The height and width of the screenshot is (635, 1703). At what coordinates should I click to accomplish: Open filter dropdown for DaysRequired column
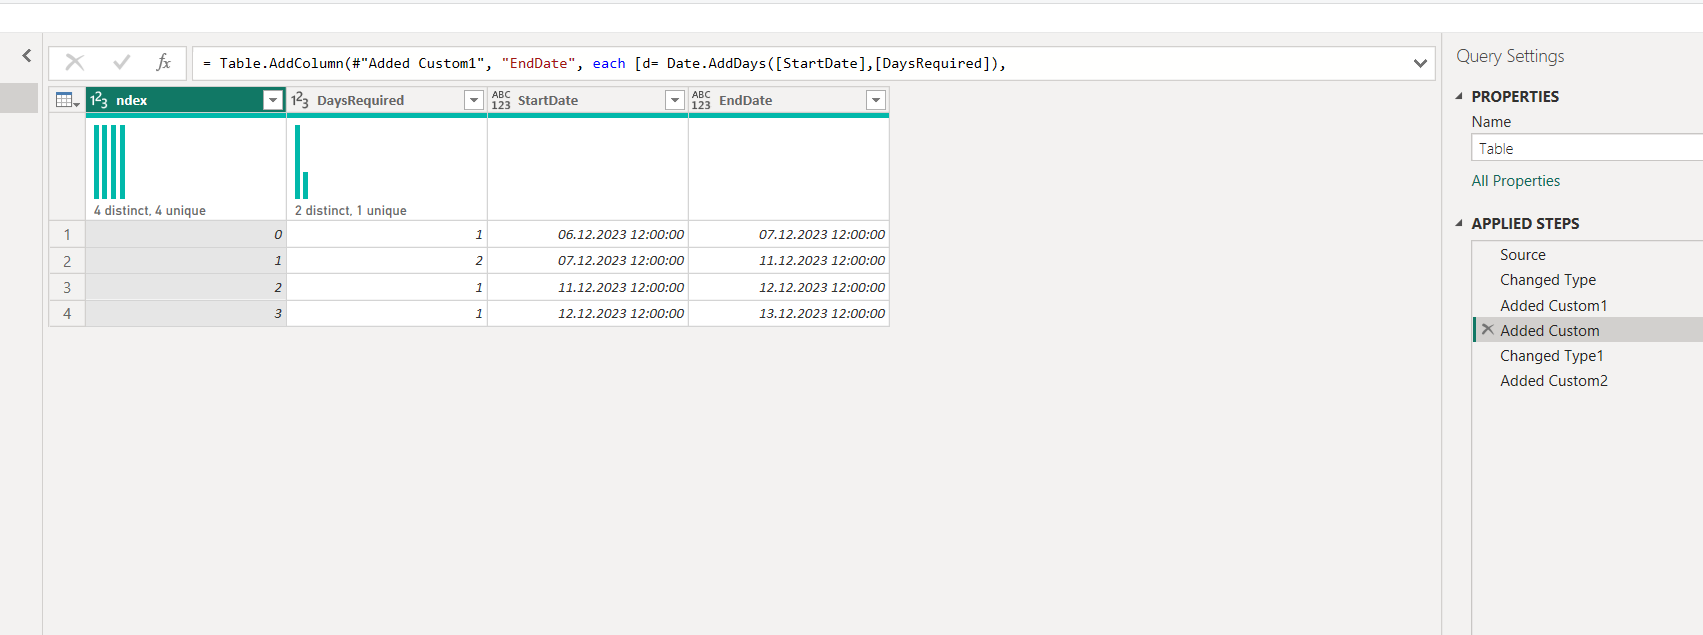pos(474,100)
